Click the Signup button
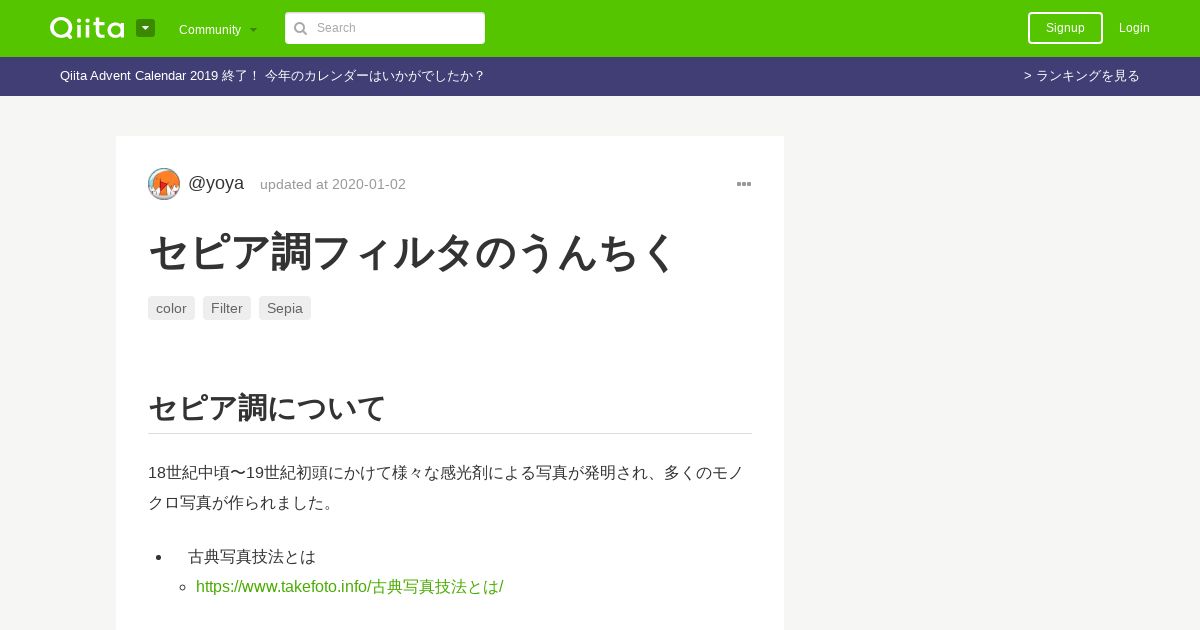The image size is (1200, 630). pos(1065,28)
